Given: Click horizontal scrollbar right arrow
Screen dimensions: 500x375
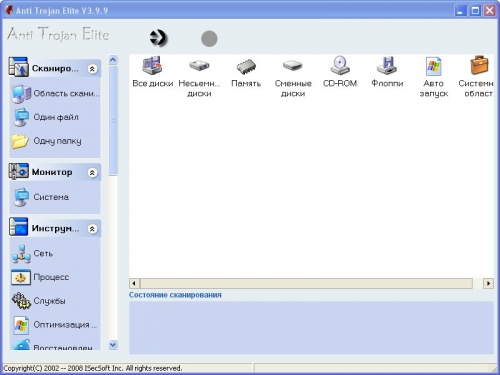Looking at the screenshot, I should coord(488,283).
